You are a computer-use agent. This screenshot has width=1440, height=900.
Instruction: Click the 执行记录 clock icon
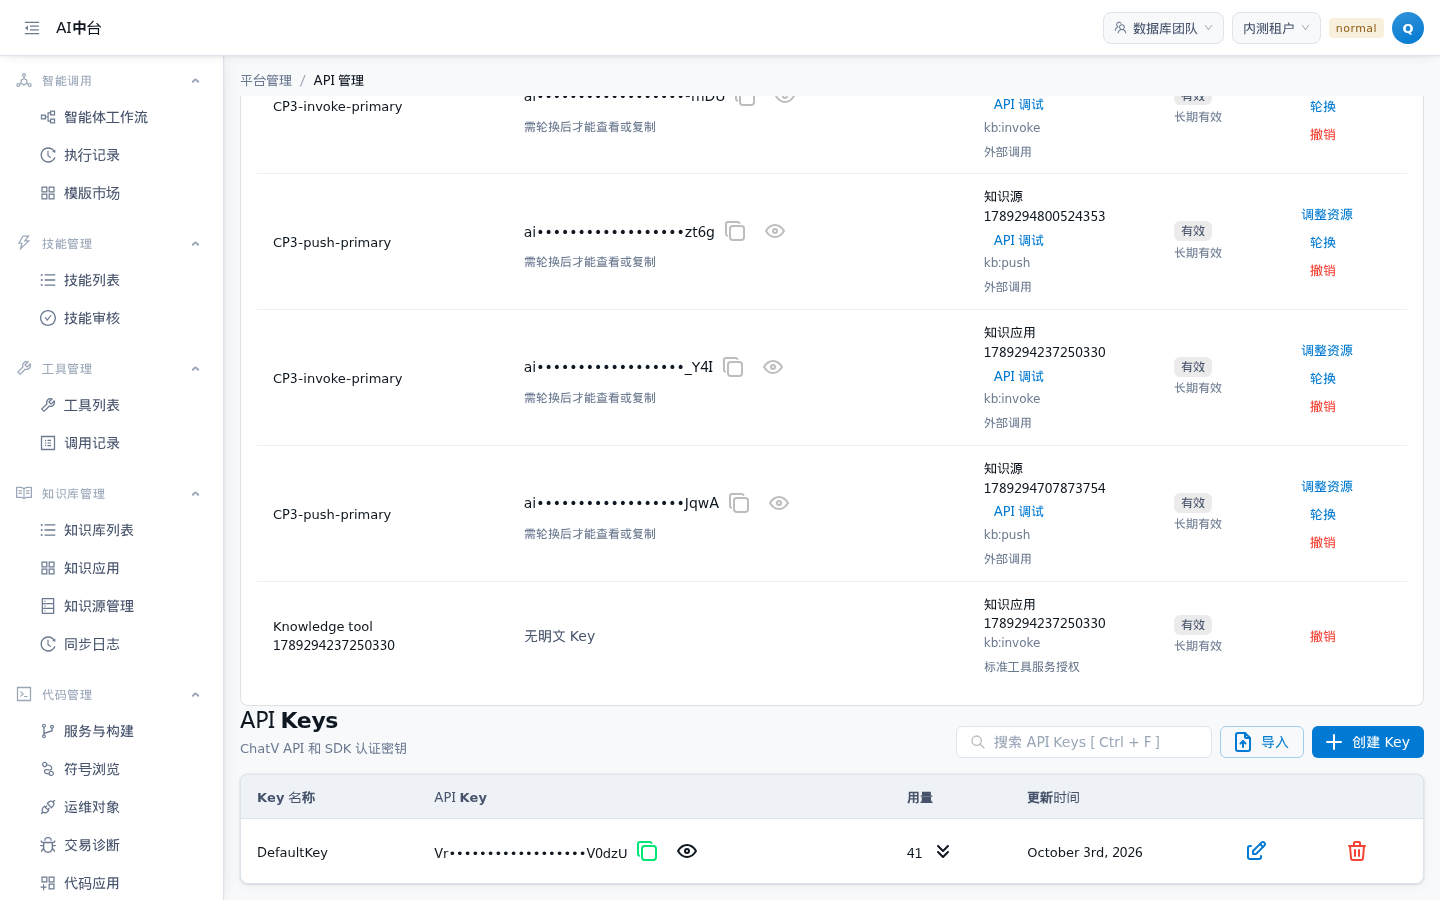coord(48,155)
